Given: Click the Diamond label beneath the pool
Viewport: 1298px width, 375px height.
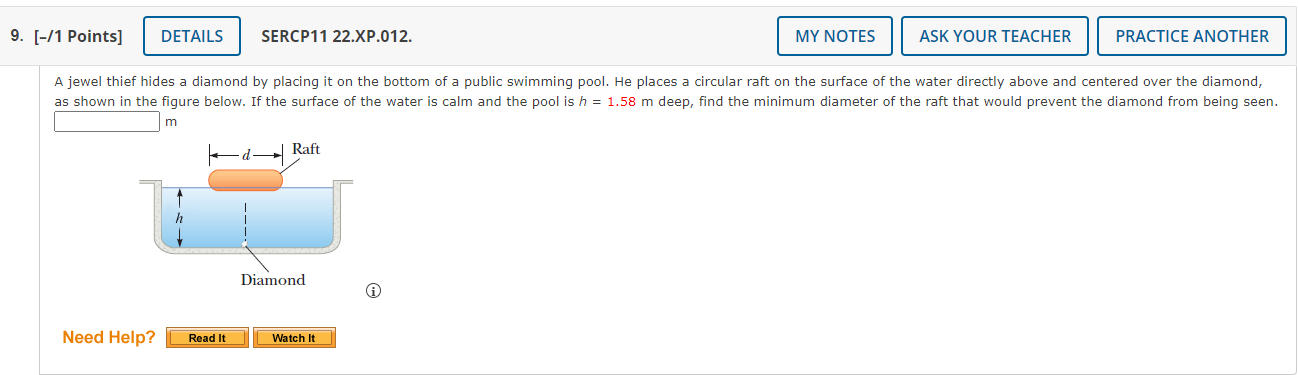Looking at the screenshot, I should click(x=273, y=280).
